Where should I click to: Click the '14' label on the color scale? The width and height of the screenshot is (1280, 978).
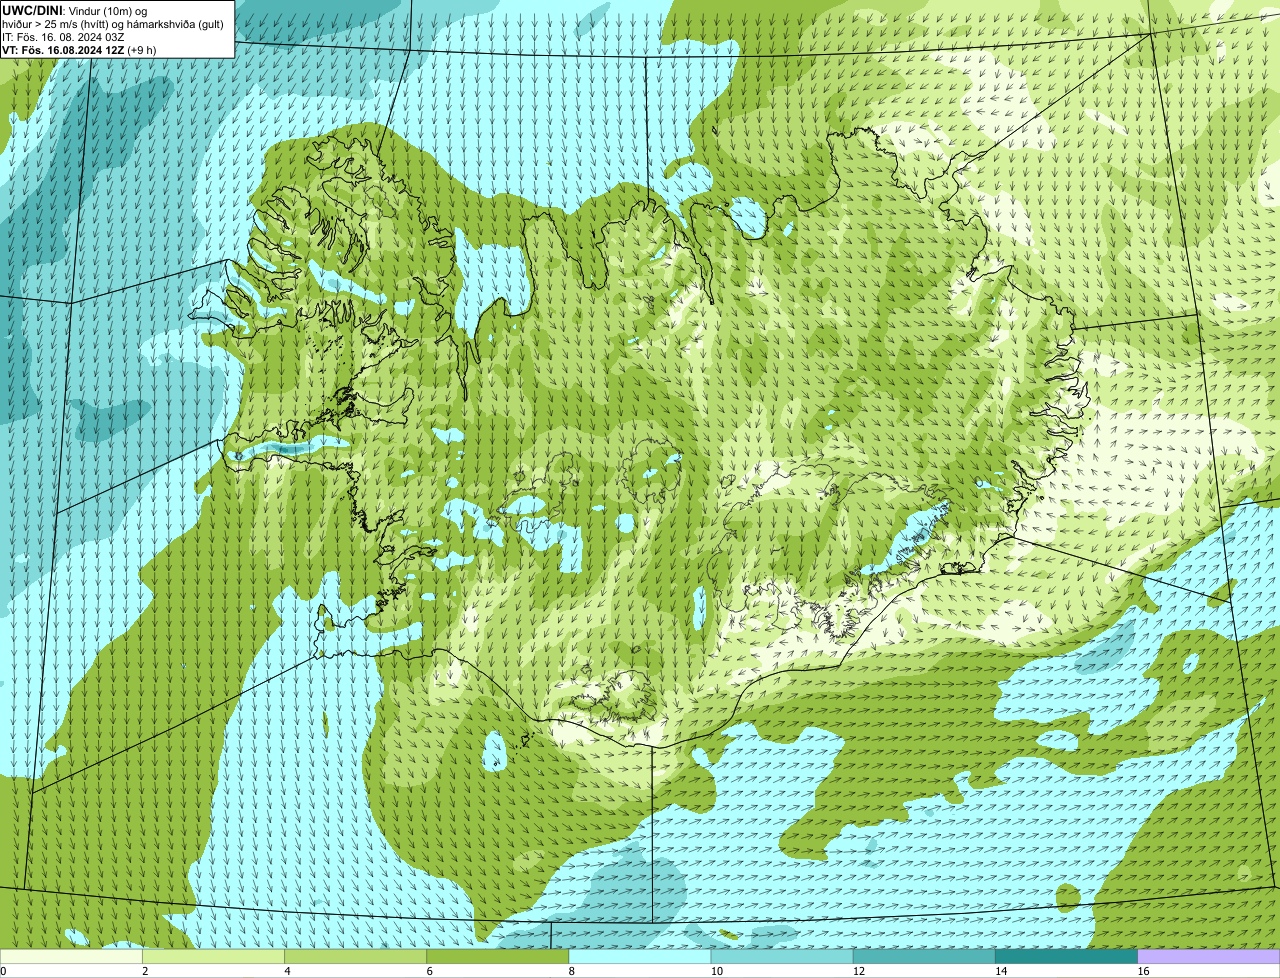pos(1001,971)
